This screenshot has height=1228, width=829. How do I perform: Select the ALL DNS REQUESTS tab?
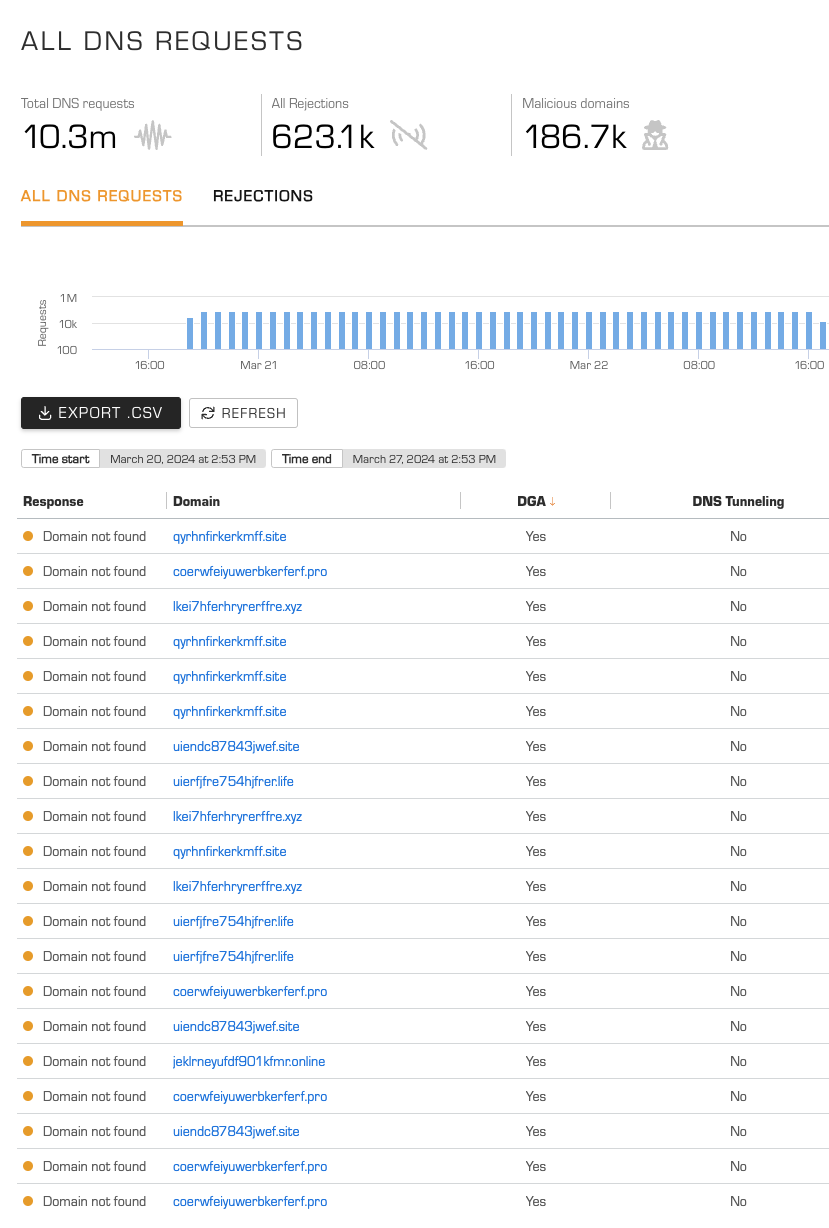(x=101, y=196)
